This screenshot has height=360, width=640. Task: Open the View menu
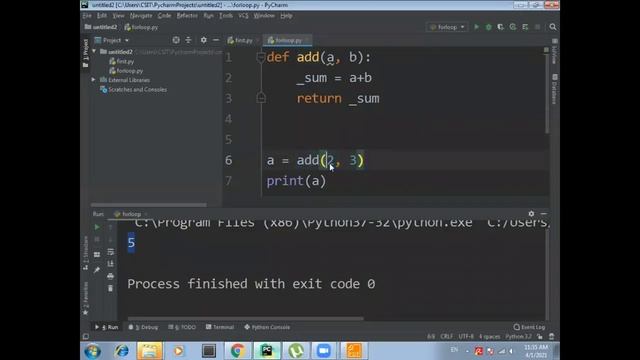point(118,16)
